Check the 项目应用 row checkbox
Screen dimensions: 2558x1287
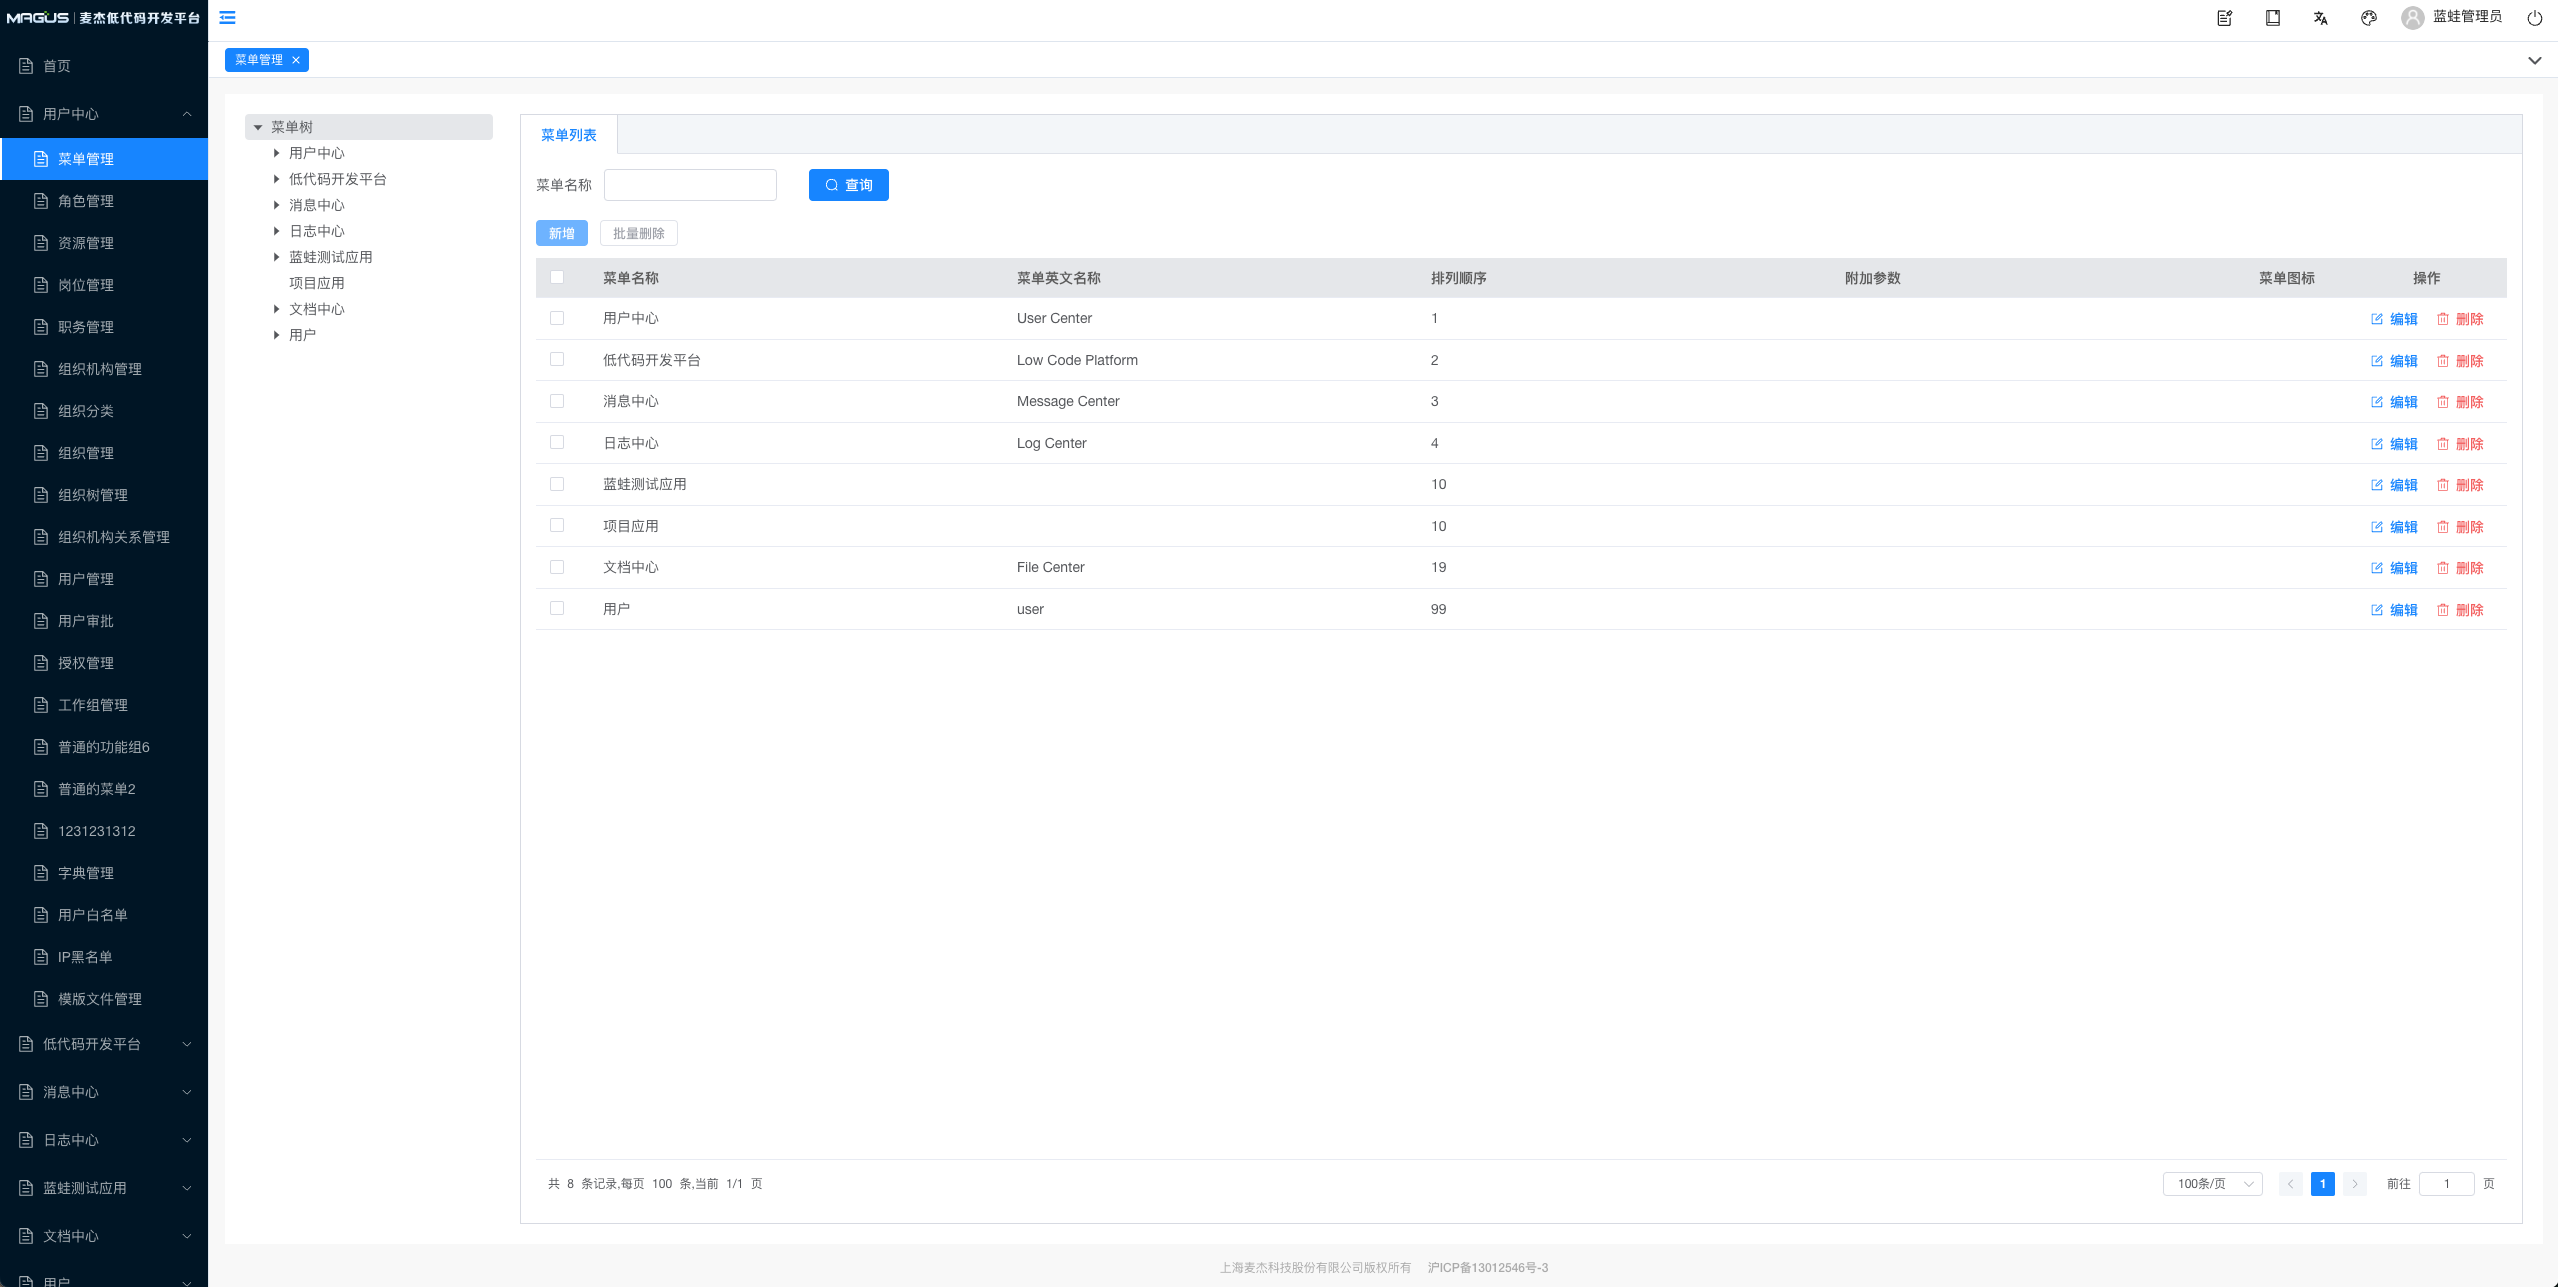click(557, 525)
